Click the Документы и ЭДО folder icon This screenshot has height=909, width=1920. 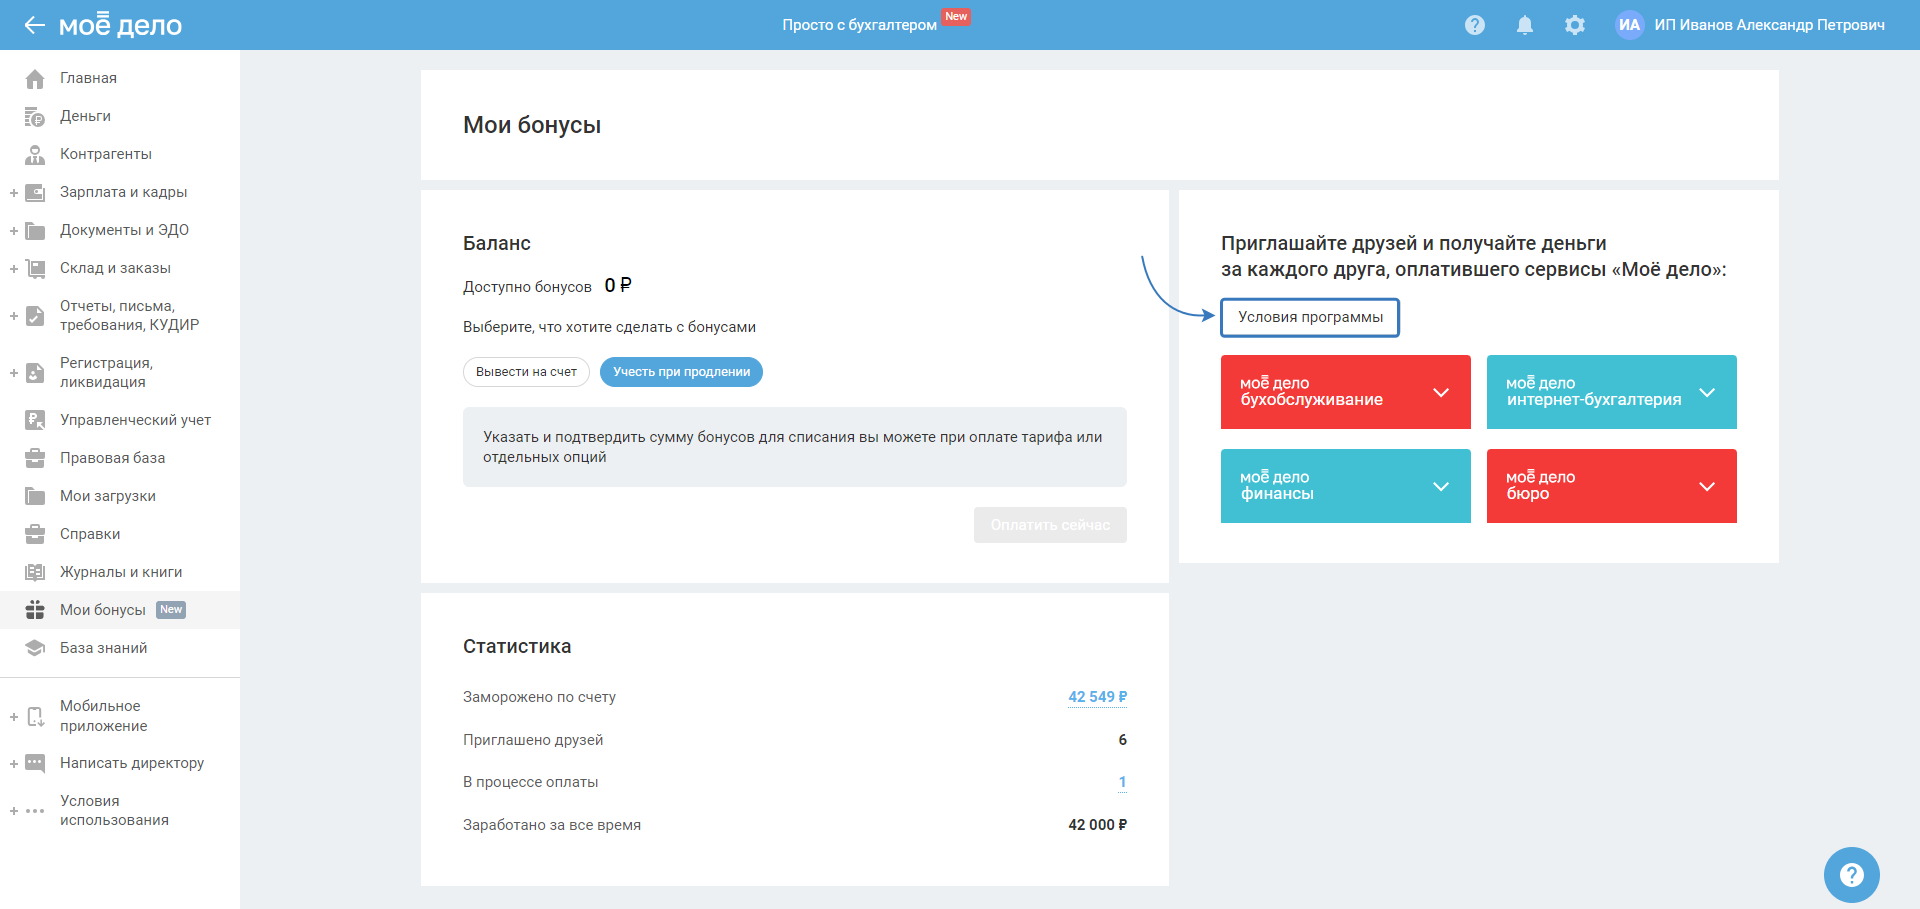click(35, 231)
